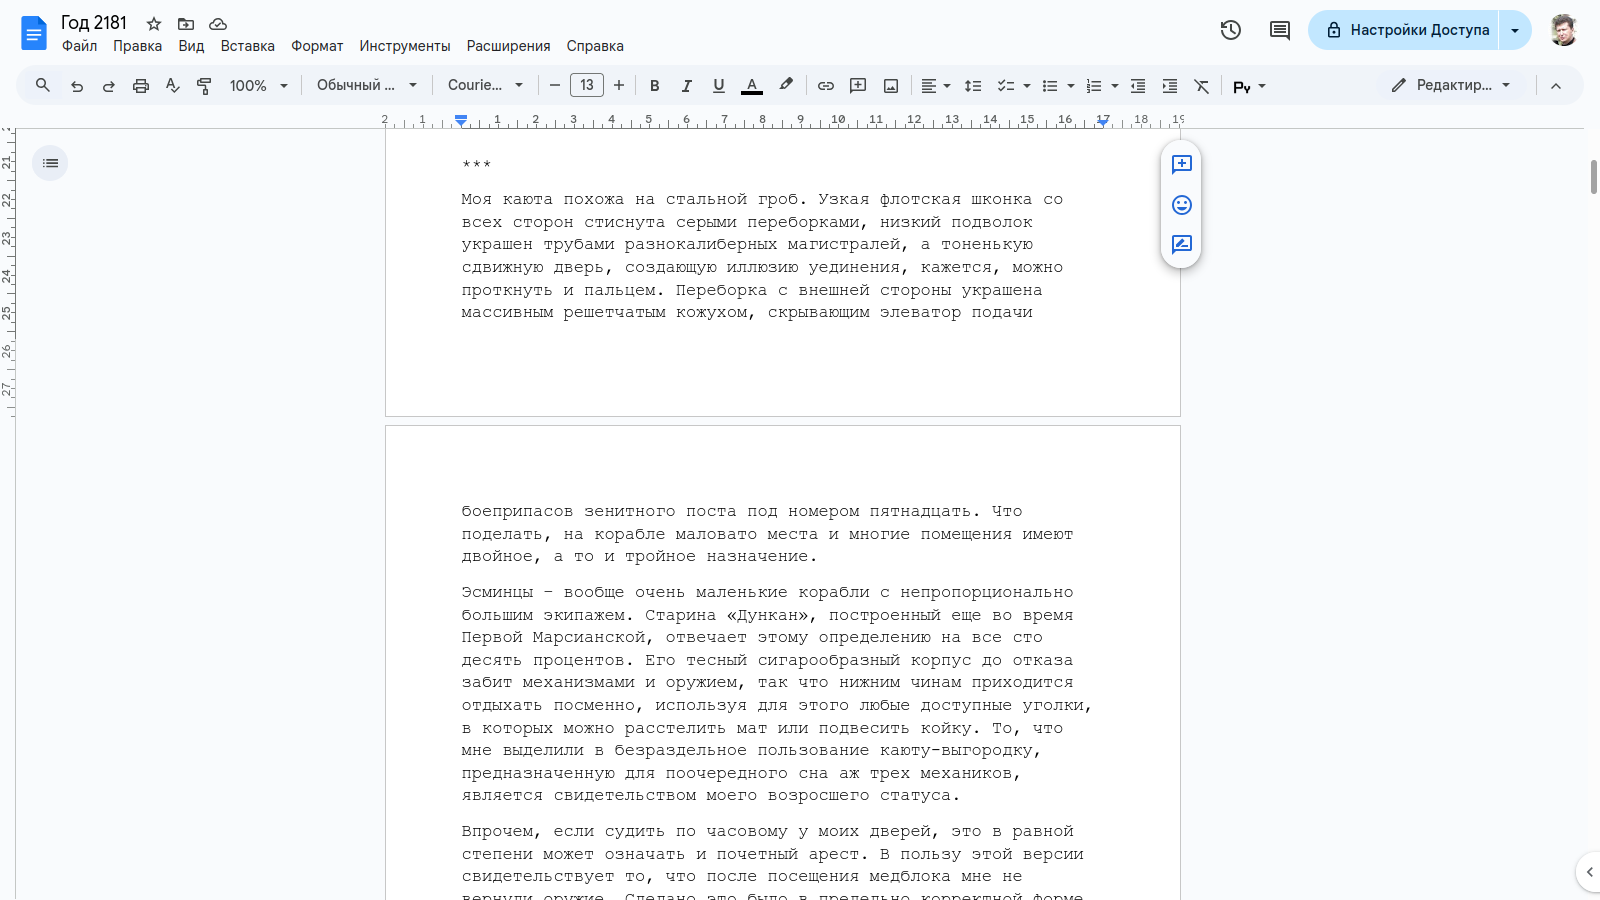Open the Вид menu
The height and width of the screenshot is (900, 1600).
(191, 46)
